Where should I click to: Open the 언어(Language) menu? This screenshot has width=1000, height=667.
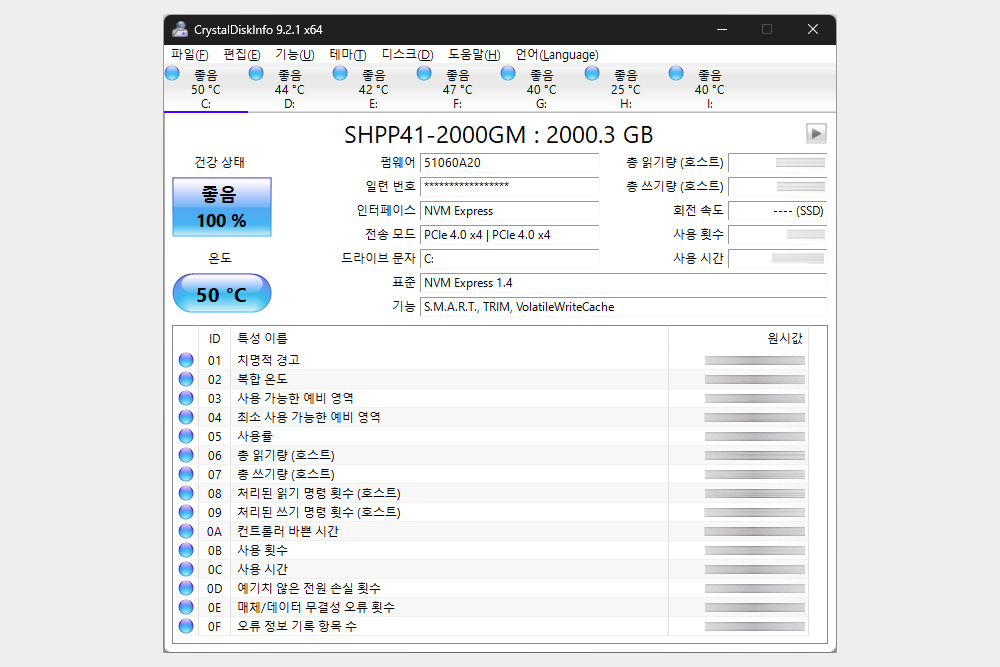coord(557,54)
